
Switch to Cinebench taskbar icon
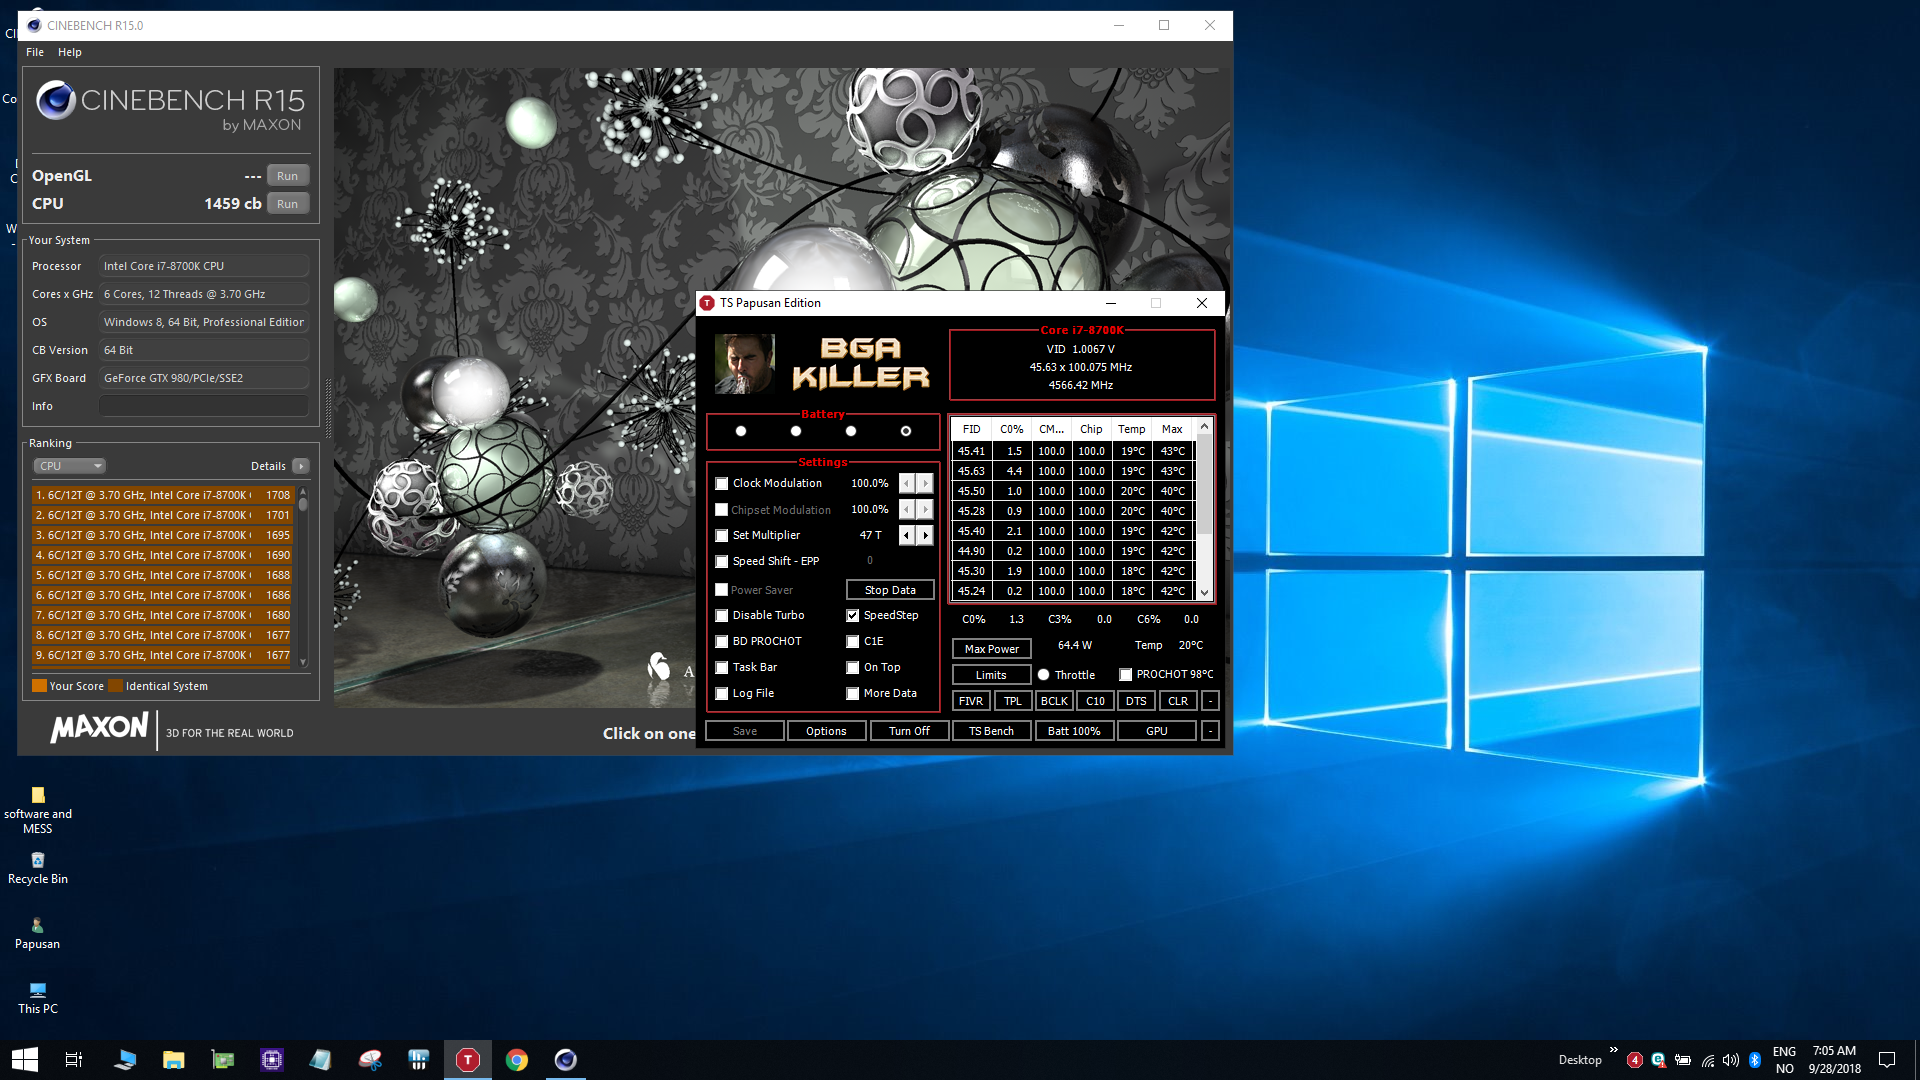click(566, 1059)
